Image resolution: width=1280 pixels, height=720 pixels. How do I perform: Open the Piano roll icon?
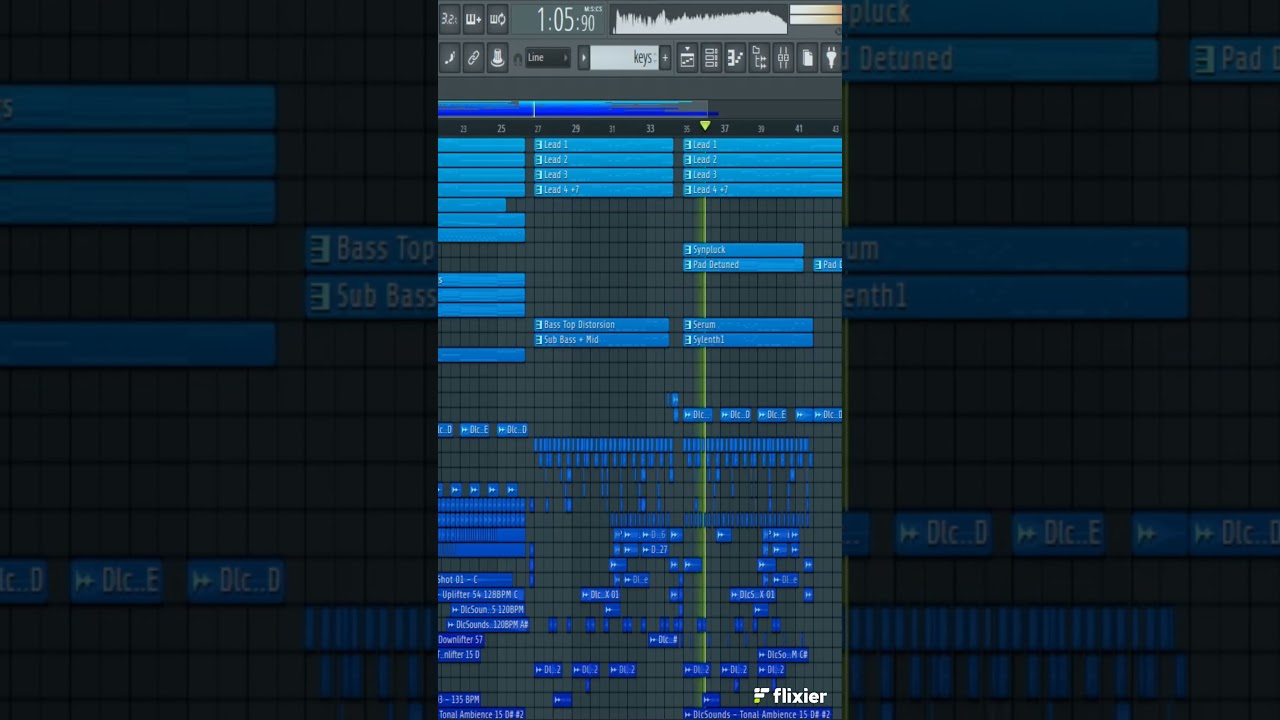point(735,58)
